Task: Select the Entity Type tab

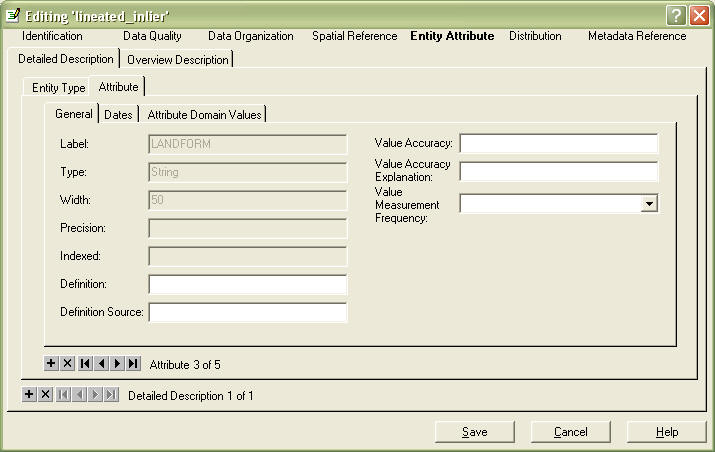Action: [x=58, y=88]
